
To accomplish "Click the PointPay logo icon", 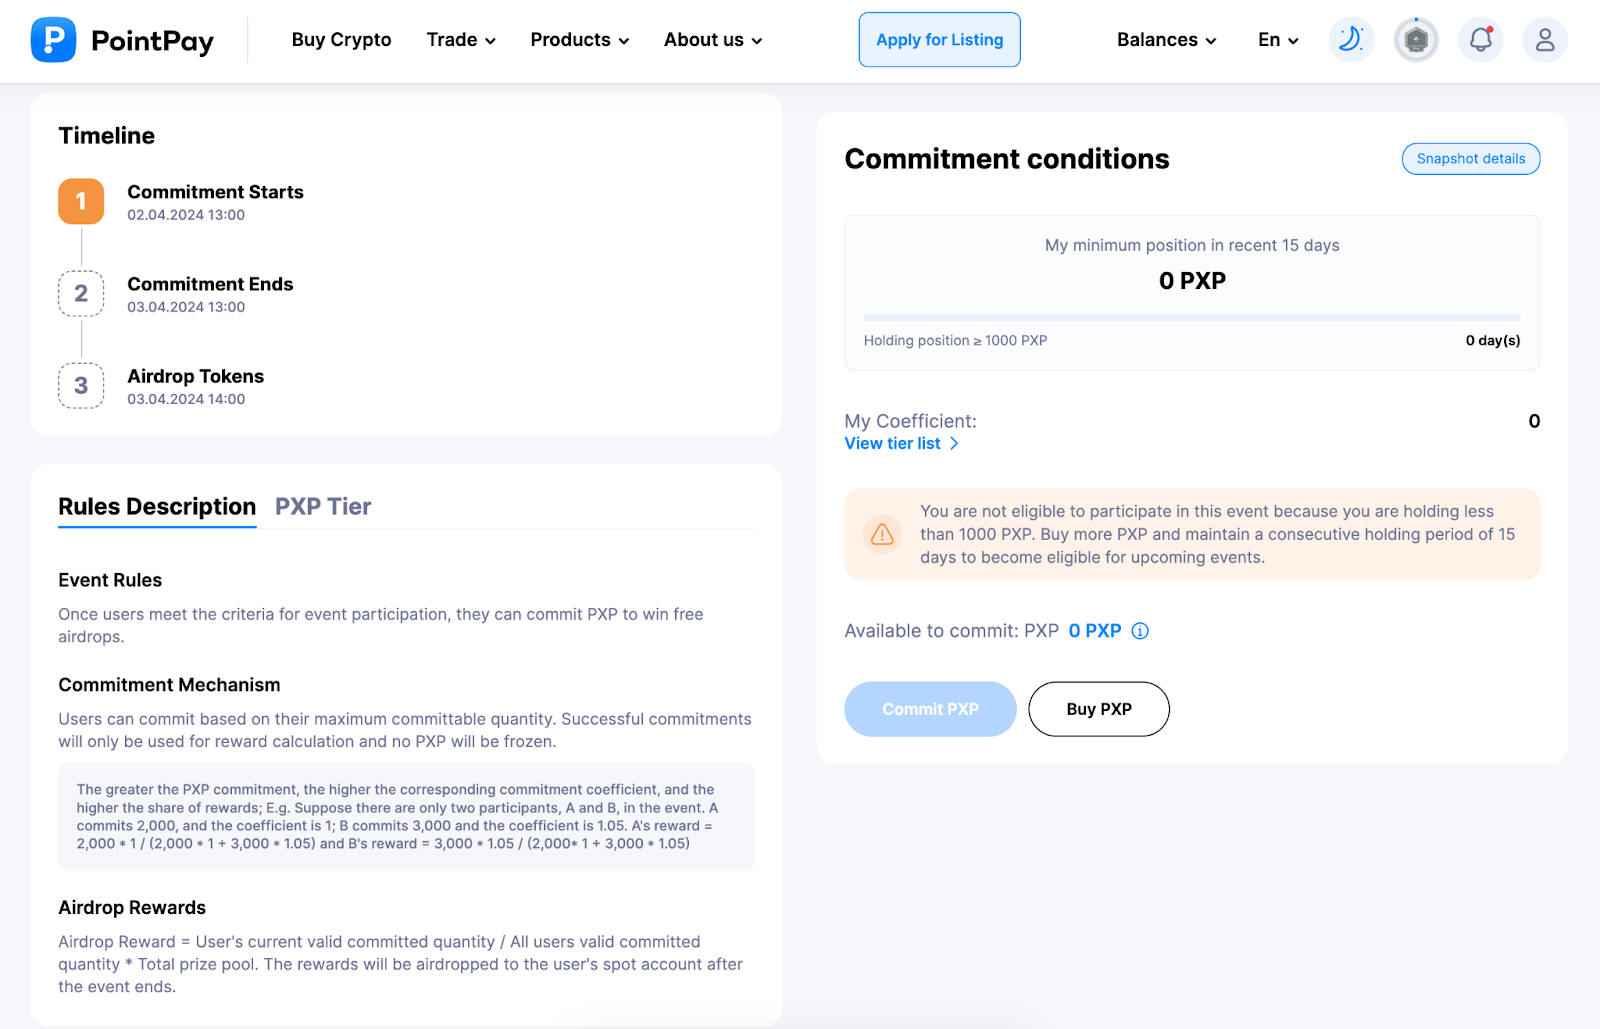I will coord(53,40).
